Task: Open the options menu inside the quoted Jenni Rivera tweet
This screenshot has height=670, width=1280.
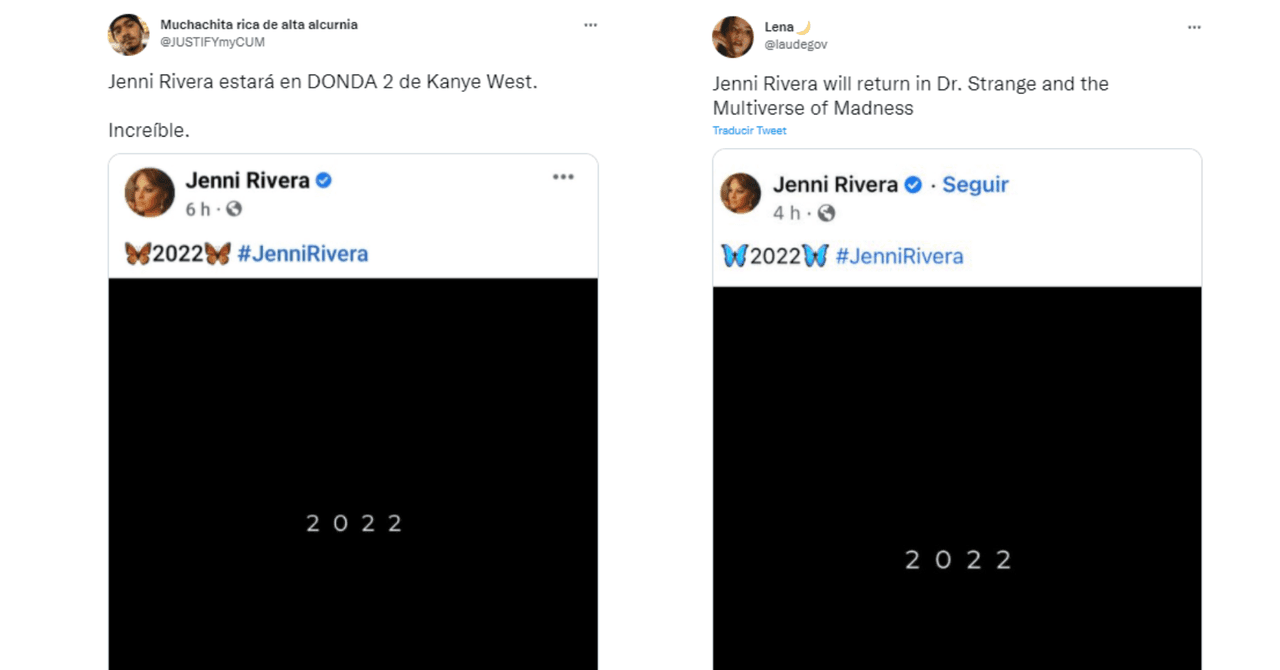Action: point(563,177)
